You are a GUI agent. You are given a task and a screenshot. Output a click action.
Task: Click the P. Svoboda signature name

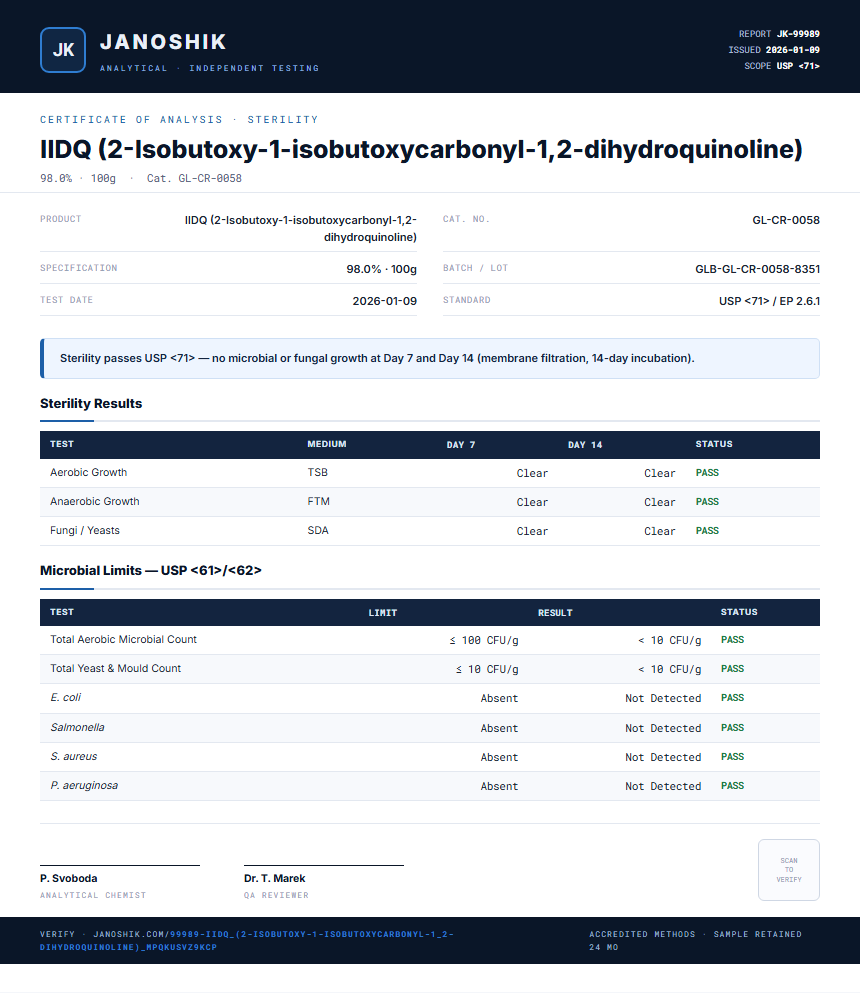(x=68, y=878)
